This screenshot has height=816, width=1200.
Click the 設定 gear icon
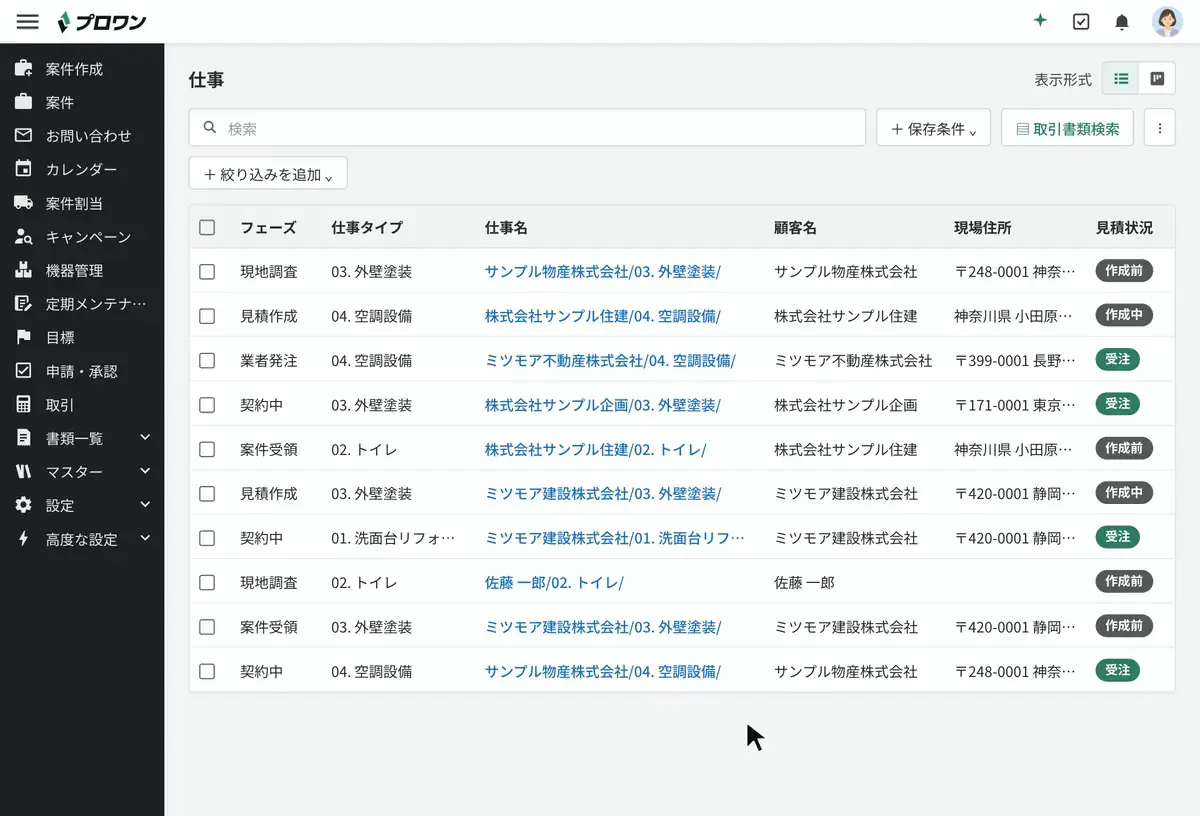[23, 505]
